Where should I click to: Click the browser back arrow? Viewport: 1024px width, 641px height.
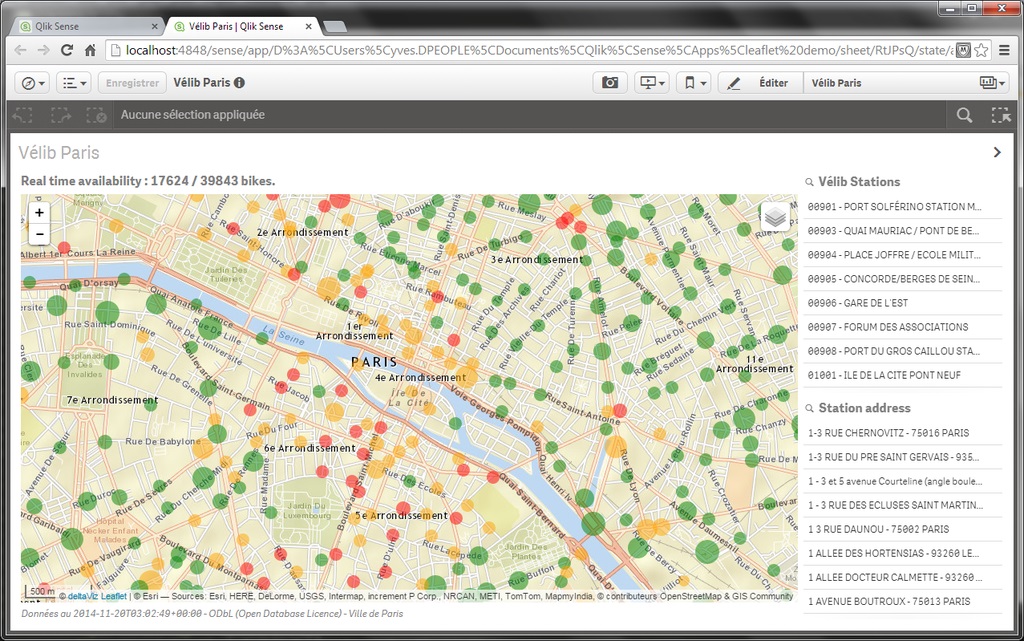click(x=21, y=50)
